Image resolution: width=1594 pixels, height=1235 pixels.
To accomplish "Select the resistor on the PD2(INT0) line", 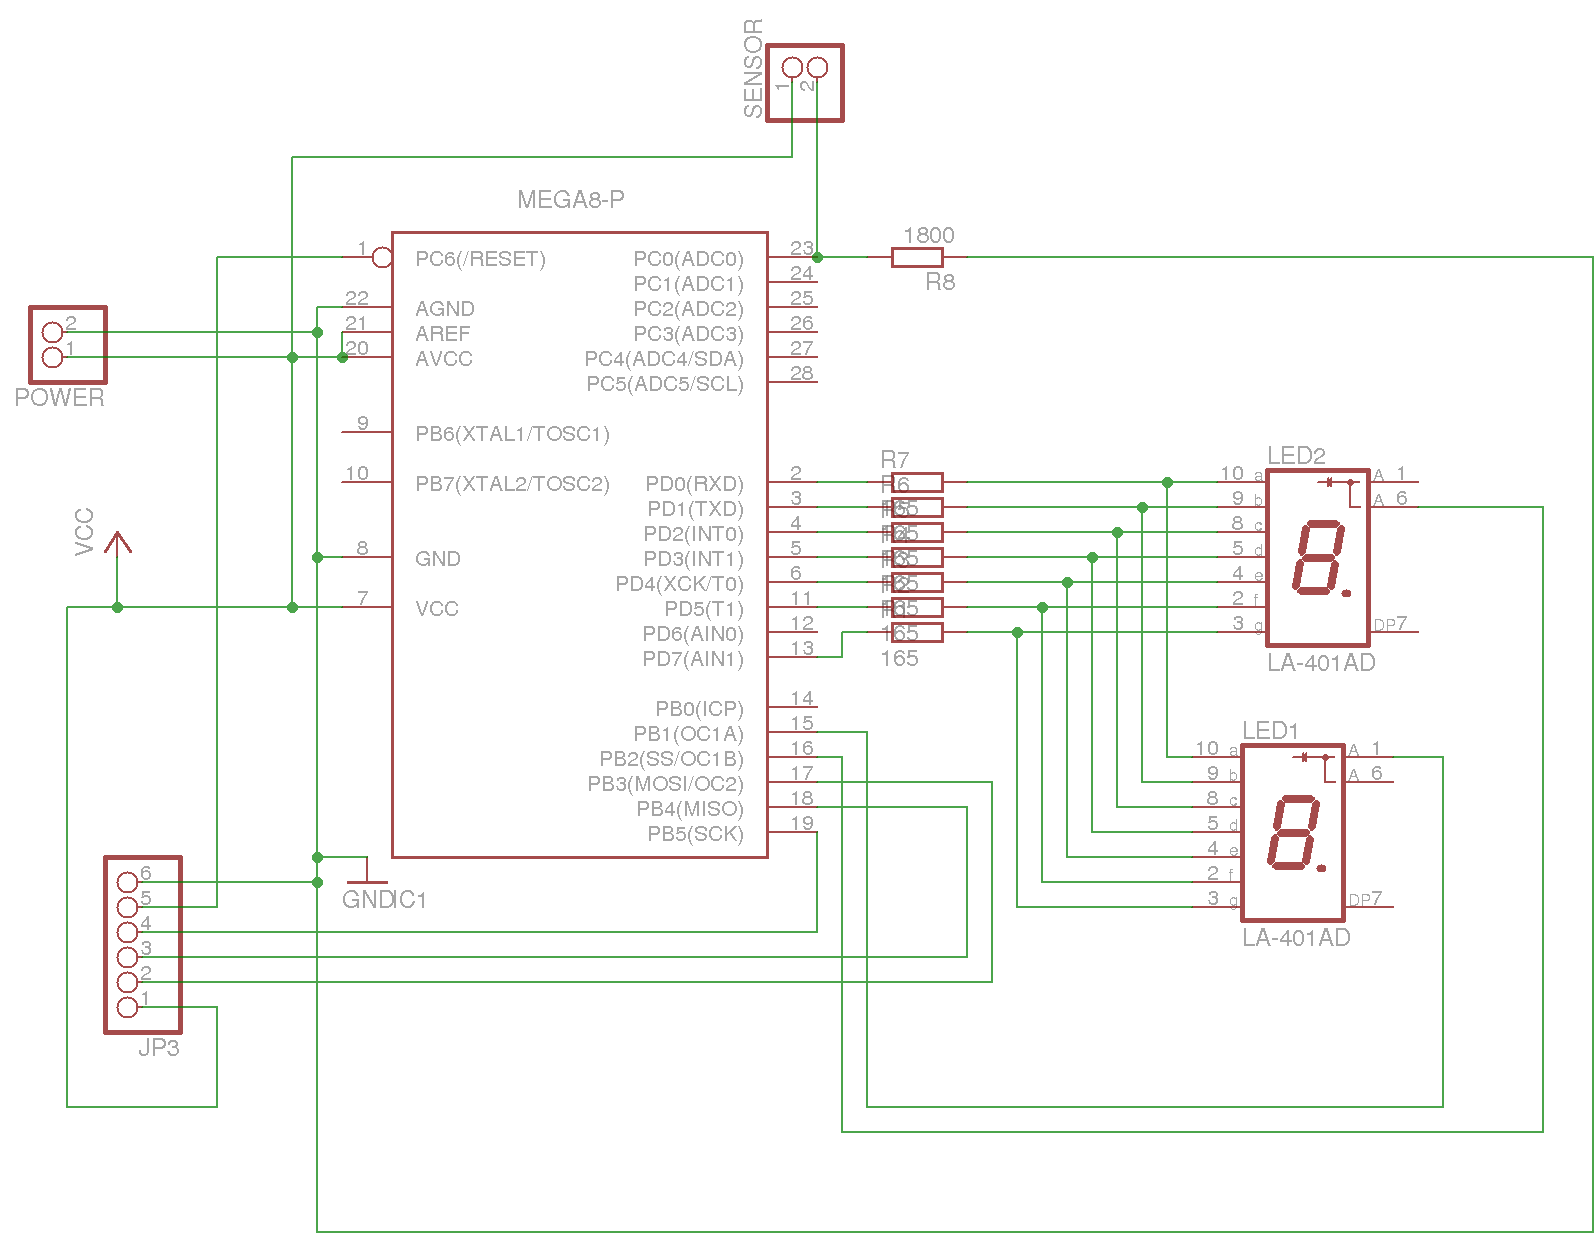I will [917, 533].
